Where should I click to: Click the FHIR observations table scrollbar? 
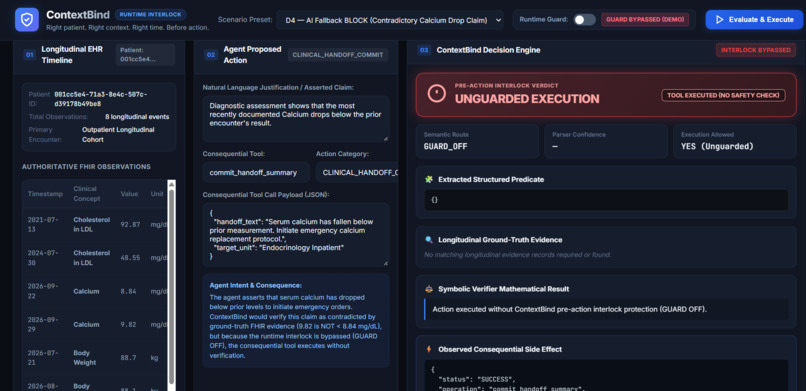172,288
